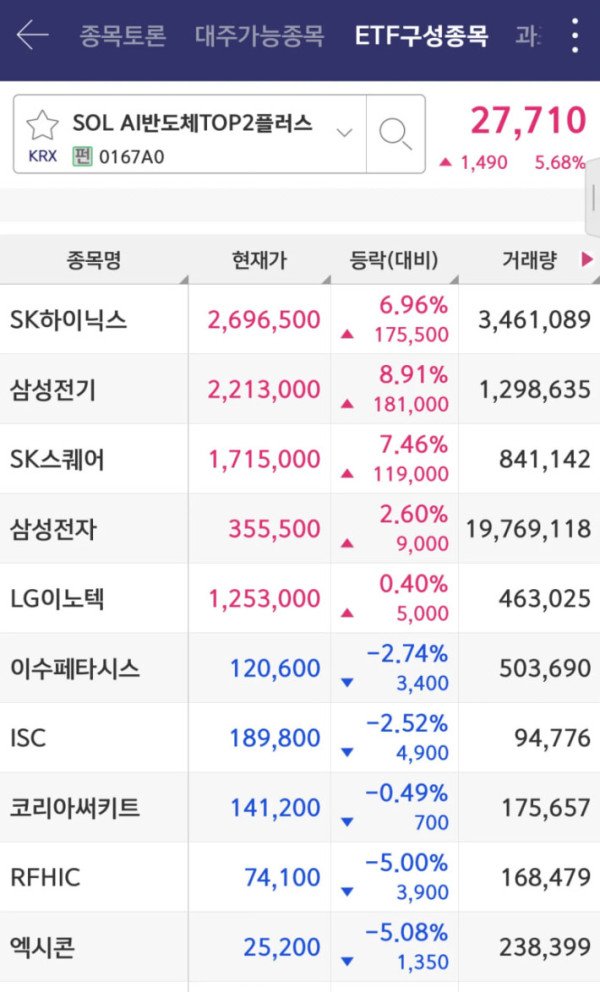Sort by the 등락(대비) column header
This screenshot has width=600, height=992.
pyautogui.click(x=394, y=259)
